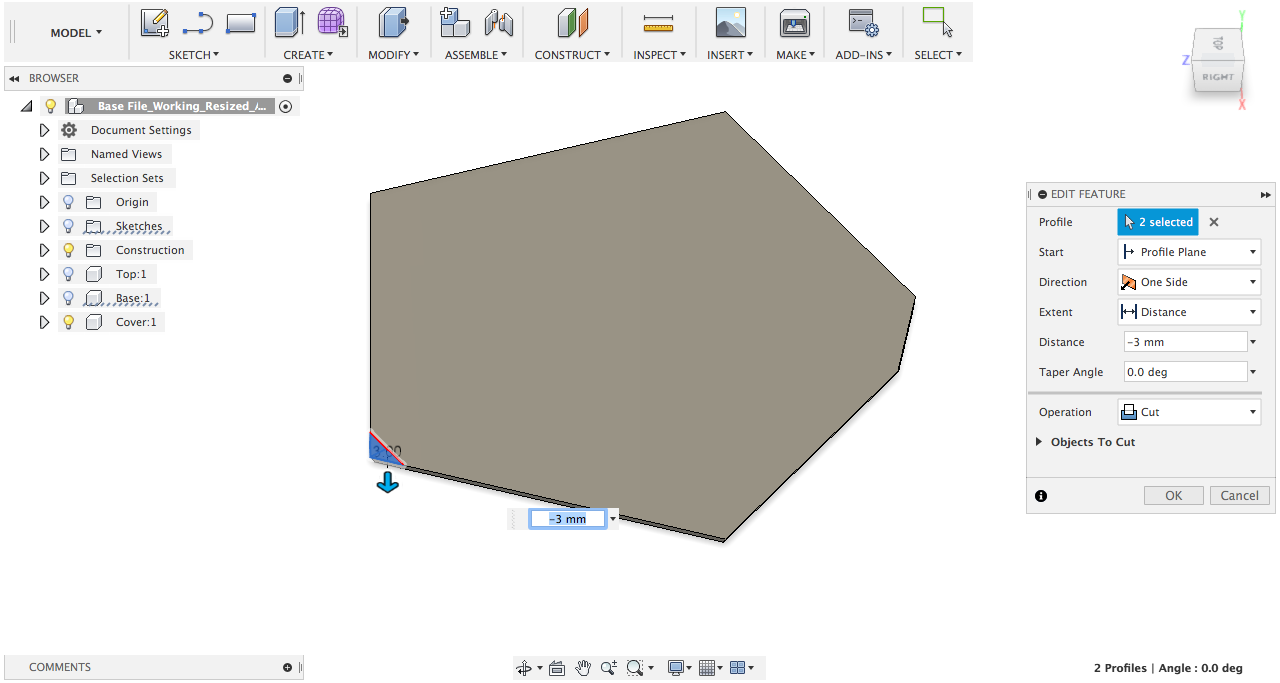The height and width of the screenshot is (683, 1280).
Task: Choose the Offset Plane construct icon
Action: [572, 23]
